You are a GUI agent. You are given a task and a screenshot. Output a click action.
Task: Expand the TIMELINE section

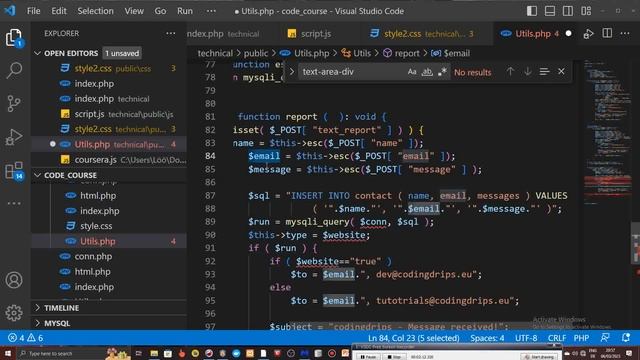point(61,308)
